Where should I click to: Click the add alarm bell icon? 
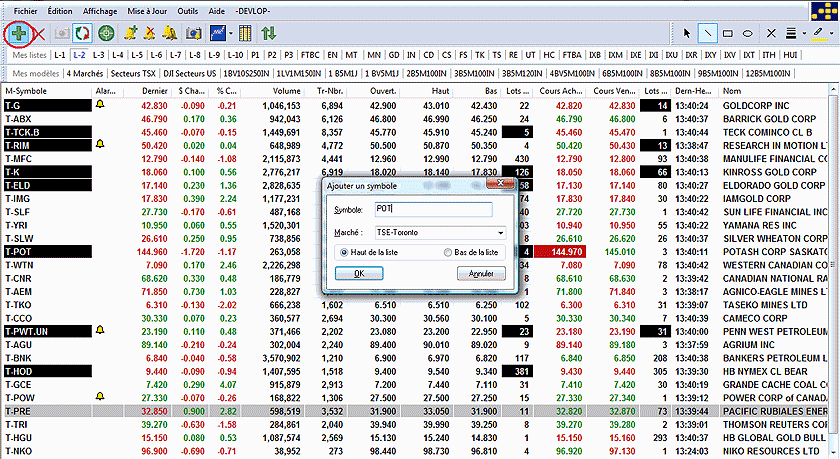(x=130, y=34)
